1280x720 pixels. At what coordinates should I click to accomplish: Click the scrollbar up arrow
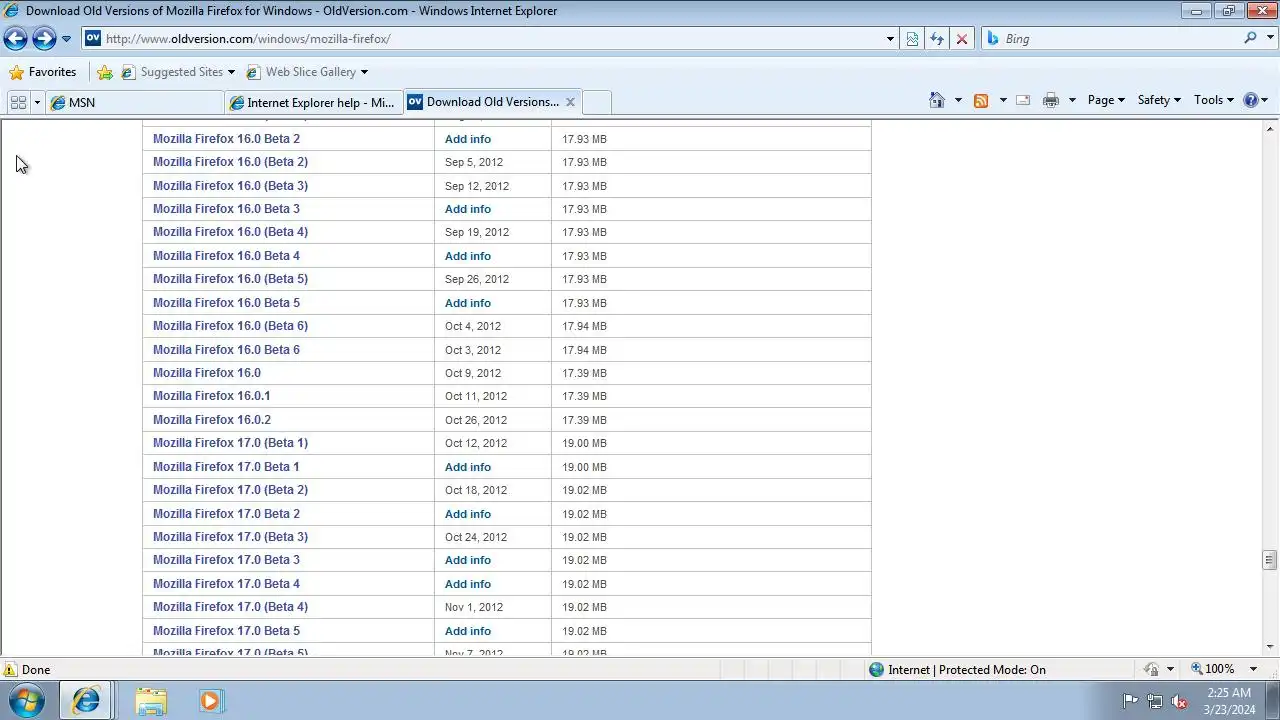pos(1270,128)
